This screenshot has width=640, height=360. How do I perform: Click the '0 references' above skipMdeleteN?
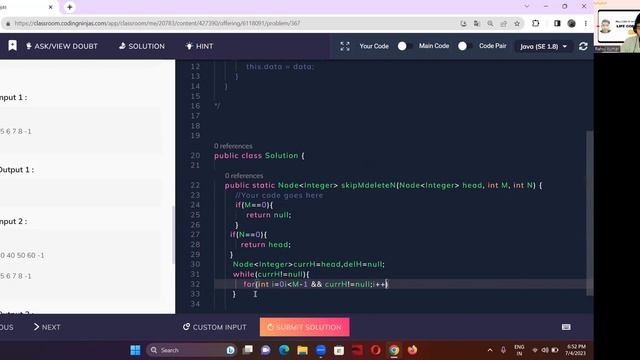pos(244,176)
